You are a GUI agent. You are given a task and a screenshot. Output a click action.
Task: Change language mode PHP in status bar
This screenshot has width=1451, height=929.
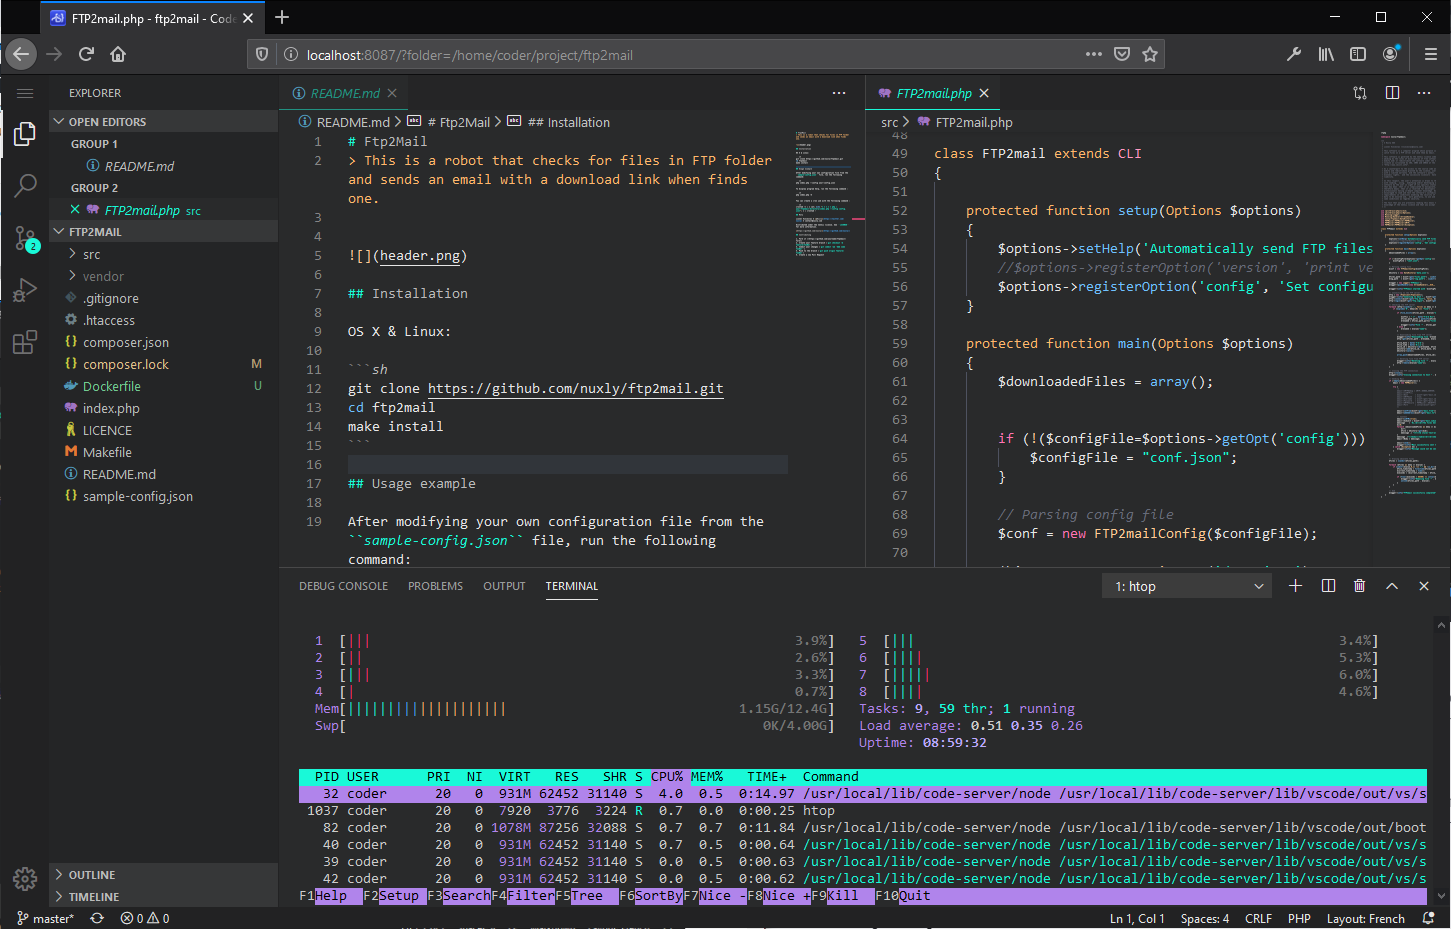[1299, 918]
